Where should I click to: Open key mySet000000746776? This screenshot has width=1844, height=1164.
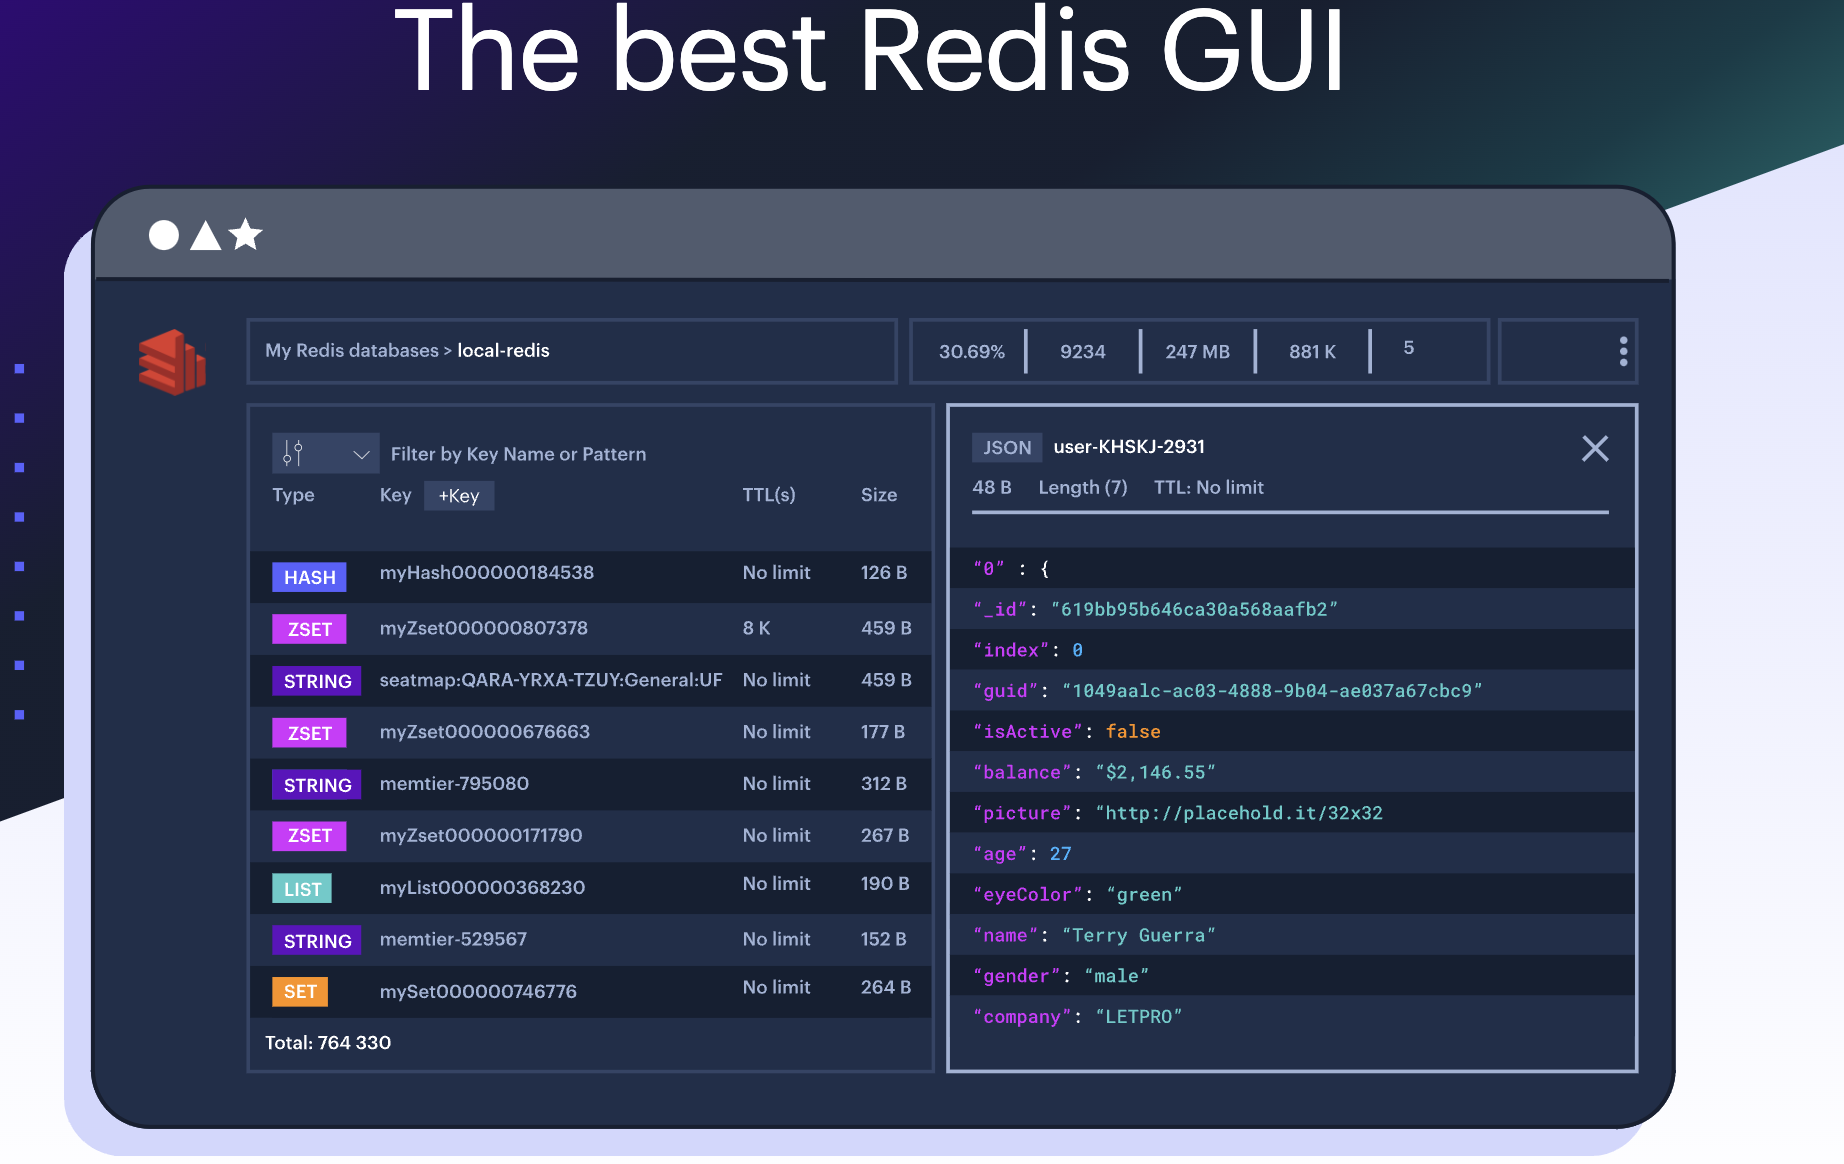click(478, 992)
